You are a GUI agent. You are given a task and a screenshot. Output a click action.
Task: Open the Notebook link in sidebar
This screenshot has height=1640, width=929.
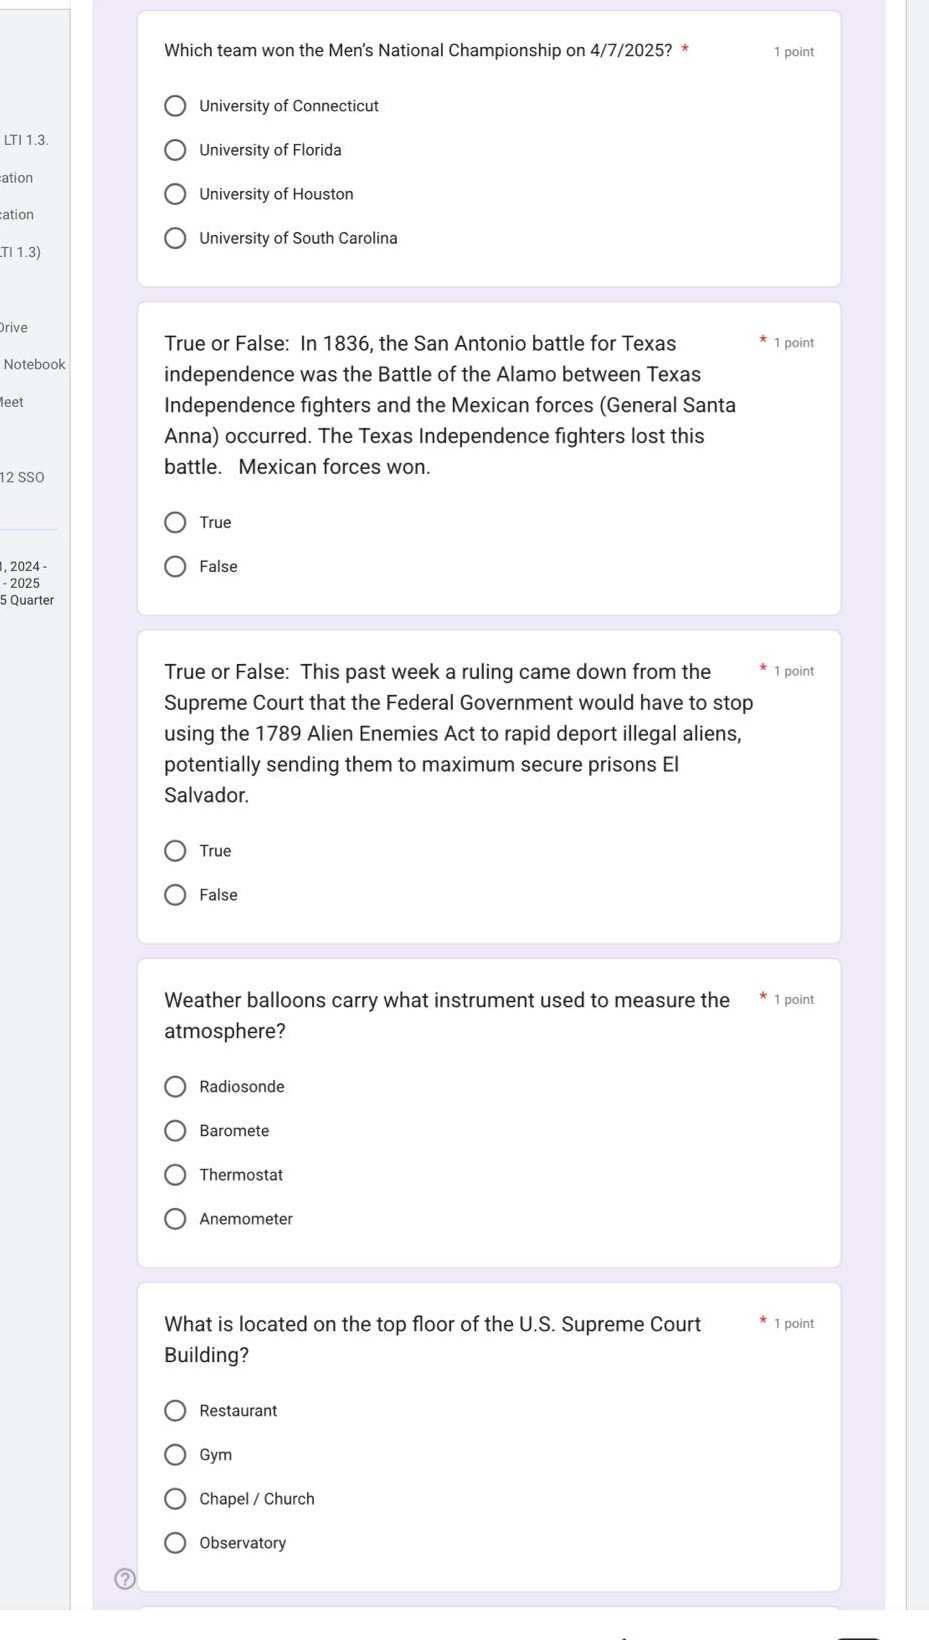point(34,365)
